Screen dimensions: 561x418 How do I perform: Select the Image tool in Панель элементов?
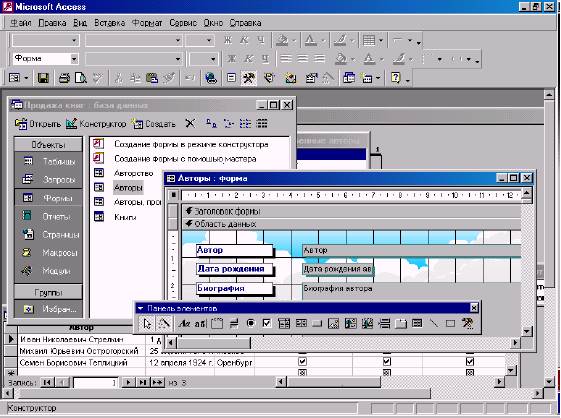pos(333,324)
